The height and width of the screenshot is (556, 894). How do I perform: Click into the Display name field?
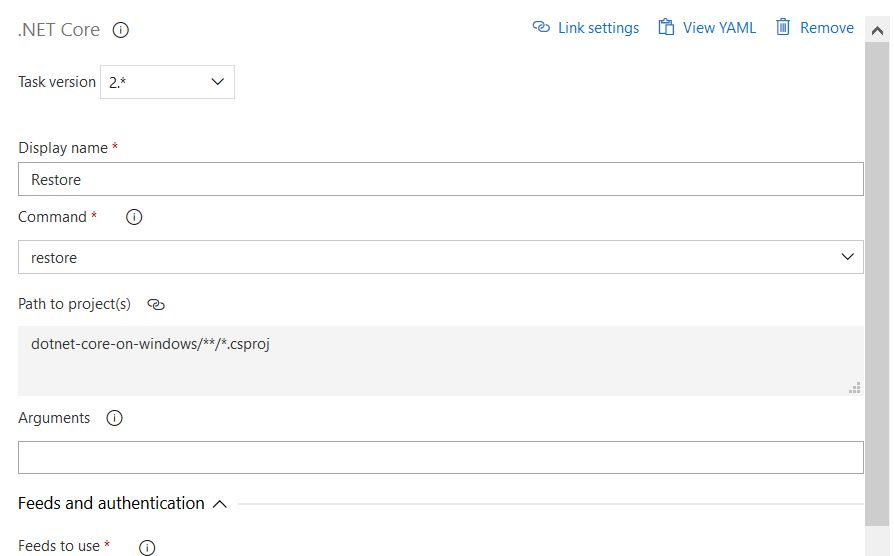coord(440,180)
